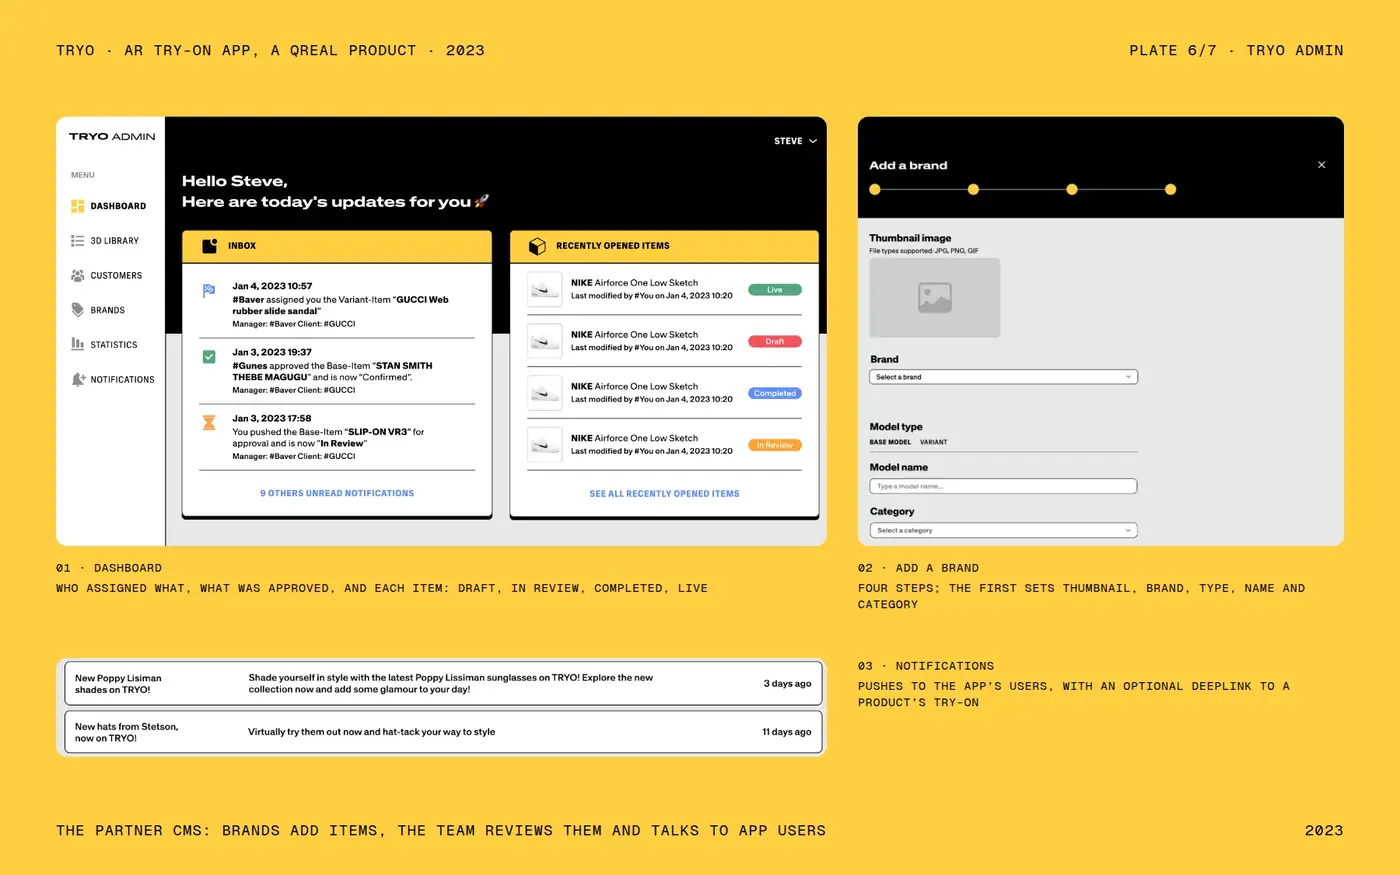
Task: Click the green check icon on the Jan 3 19:37 message
Action: [x=209, y=357]
